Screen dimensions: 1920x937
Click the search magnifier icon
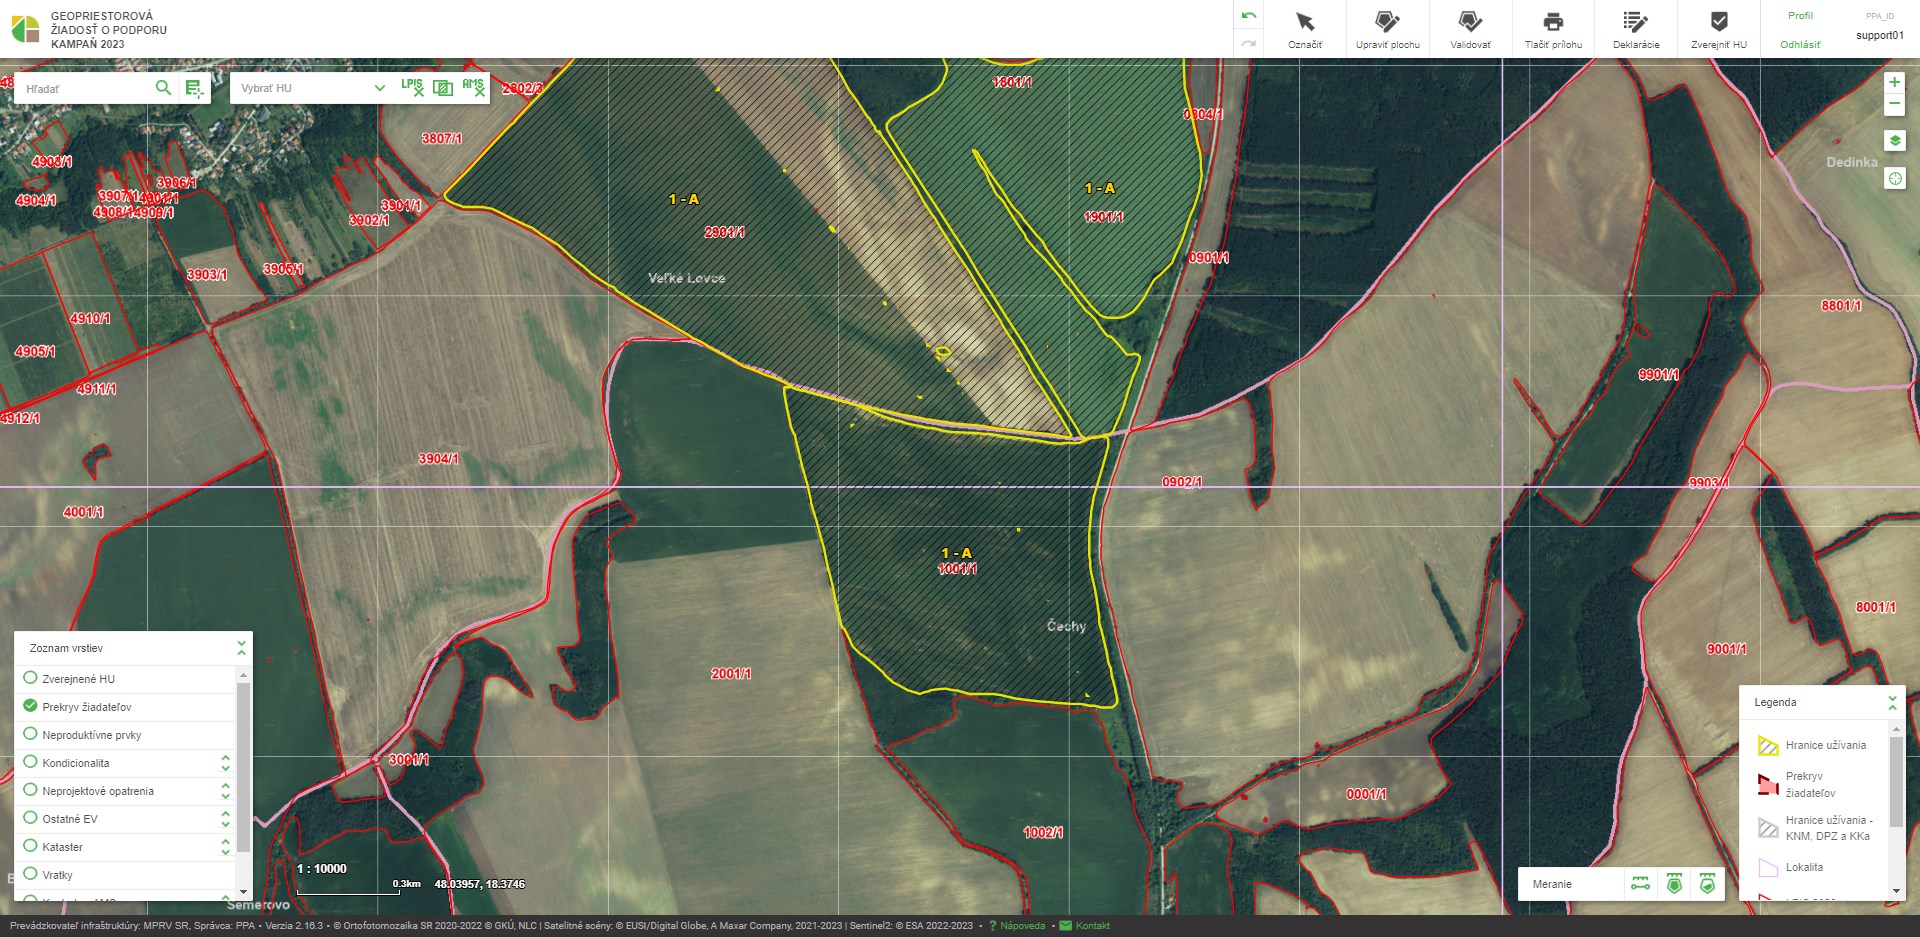pyautogui.click(x=163, y=88)
